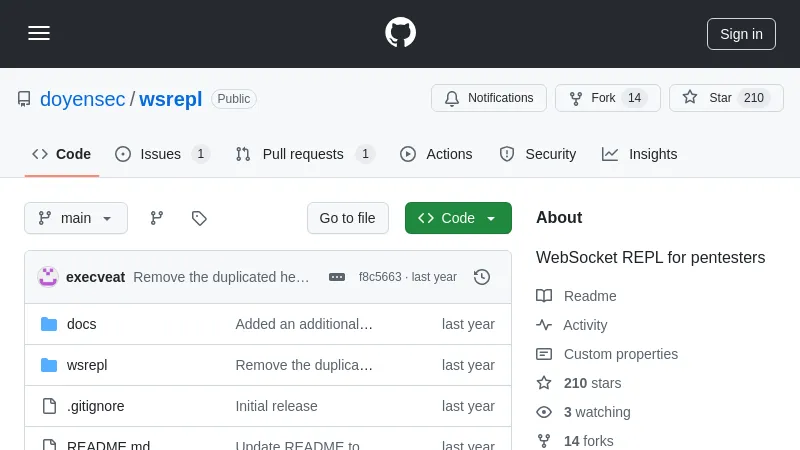This screenshot has height=450, width=800.
Task: Click Go to file search field
Action: [x=347, y=218]
